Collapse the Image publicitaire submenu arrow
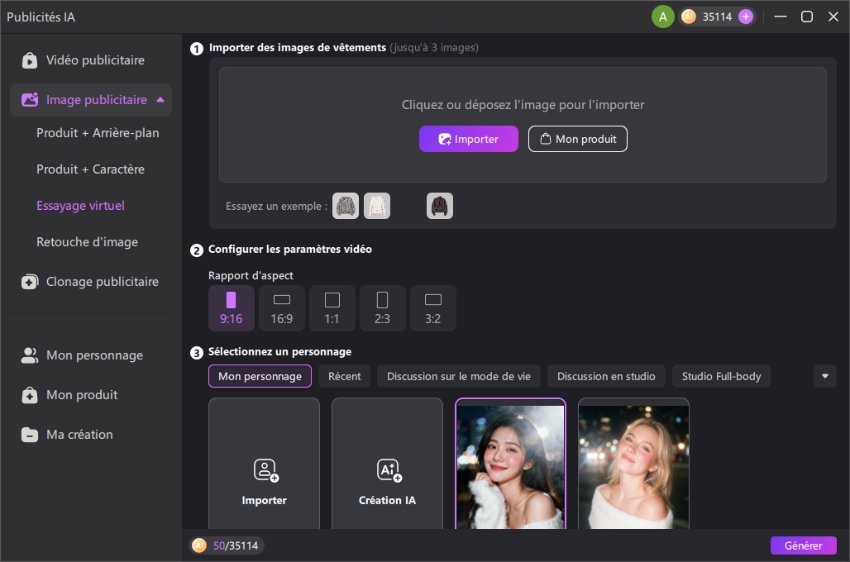The height and width of the screenshot is (562, 850). (x=160, y=100)
